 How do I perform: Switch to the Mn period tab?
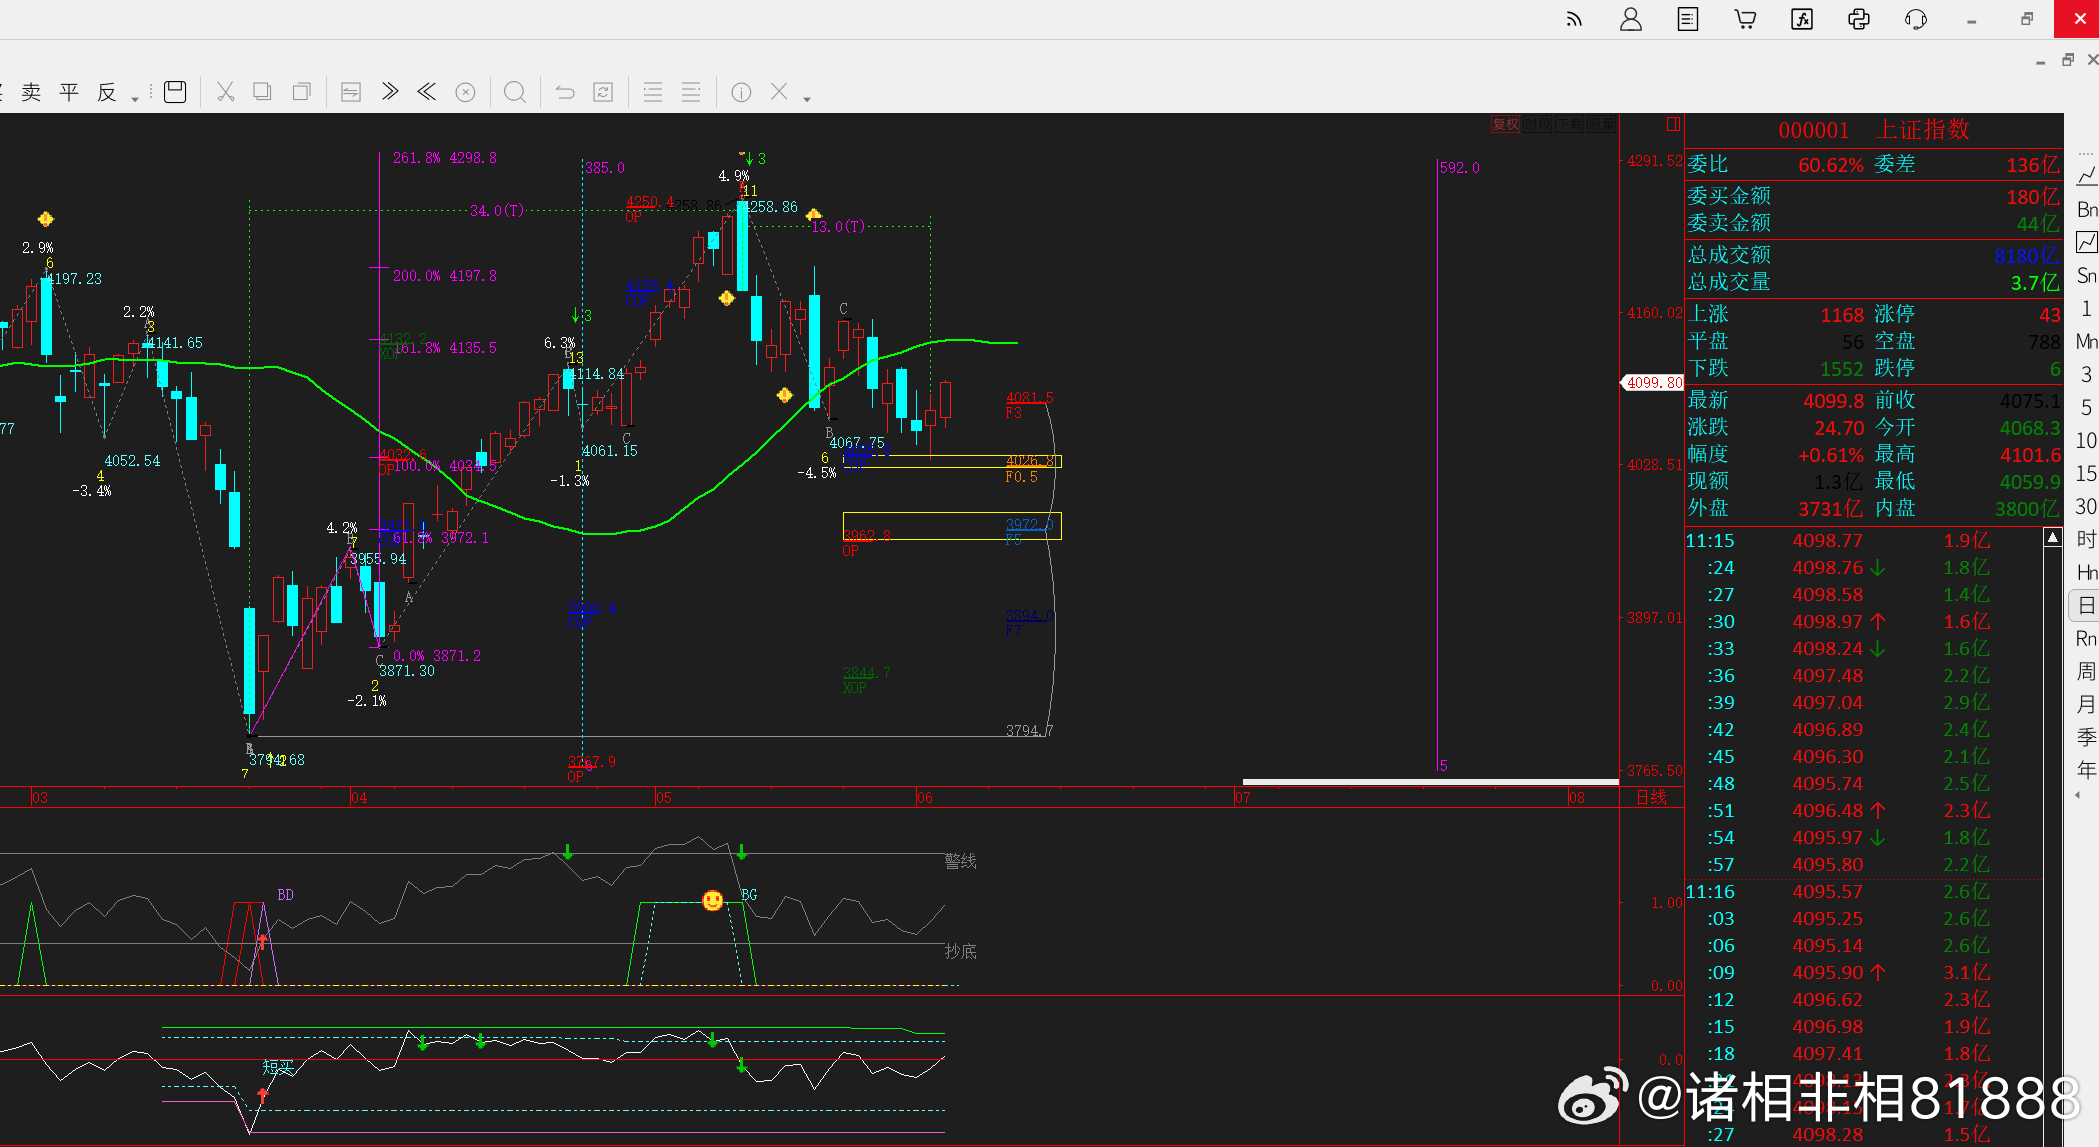click(2087, 341)
